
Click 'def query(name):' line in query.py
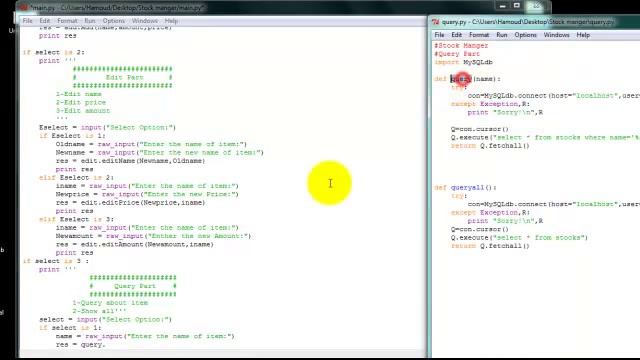[x=467, y=79]
